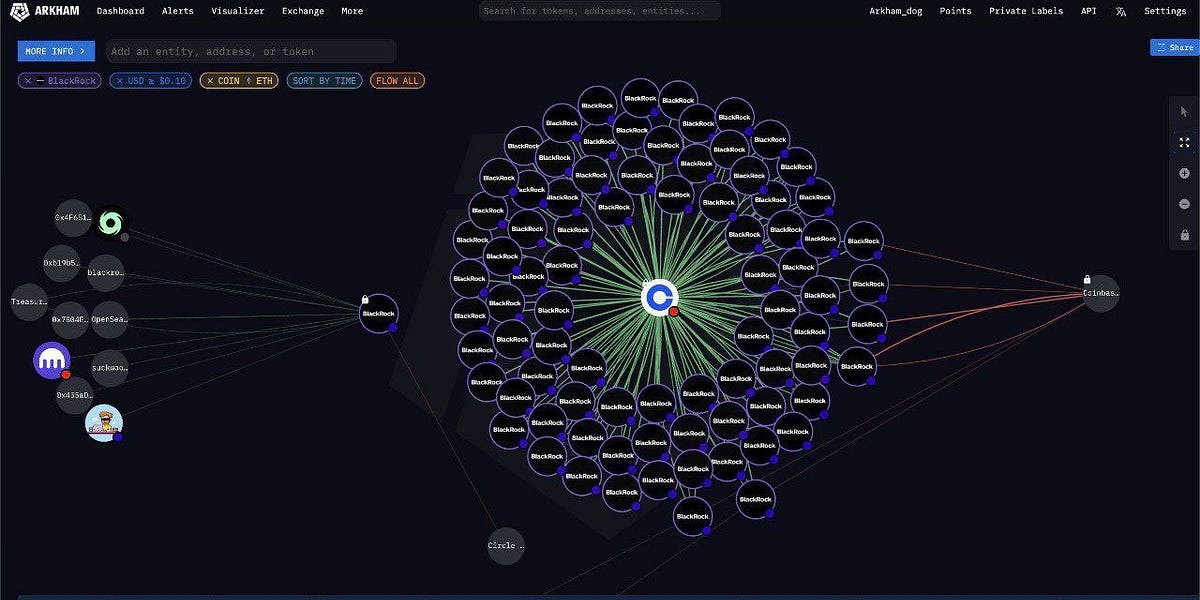Expand MORE INFO panel
Screen dimensions: 1200x600
point(55,50)
